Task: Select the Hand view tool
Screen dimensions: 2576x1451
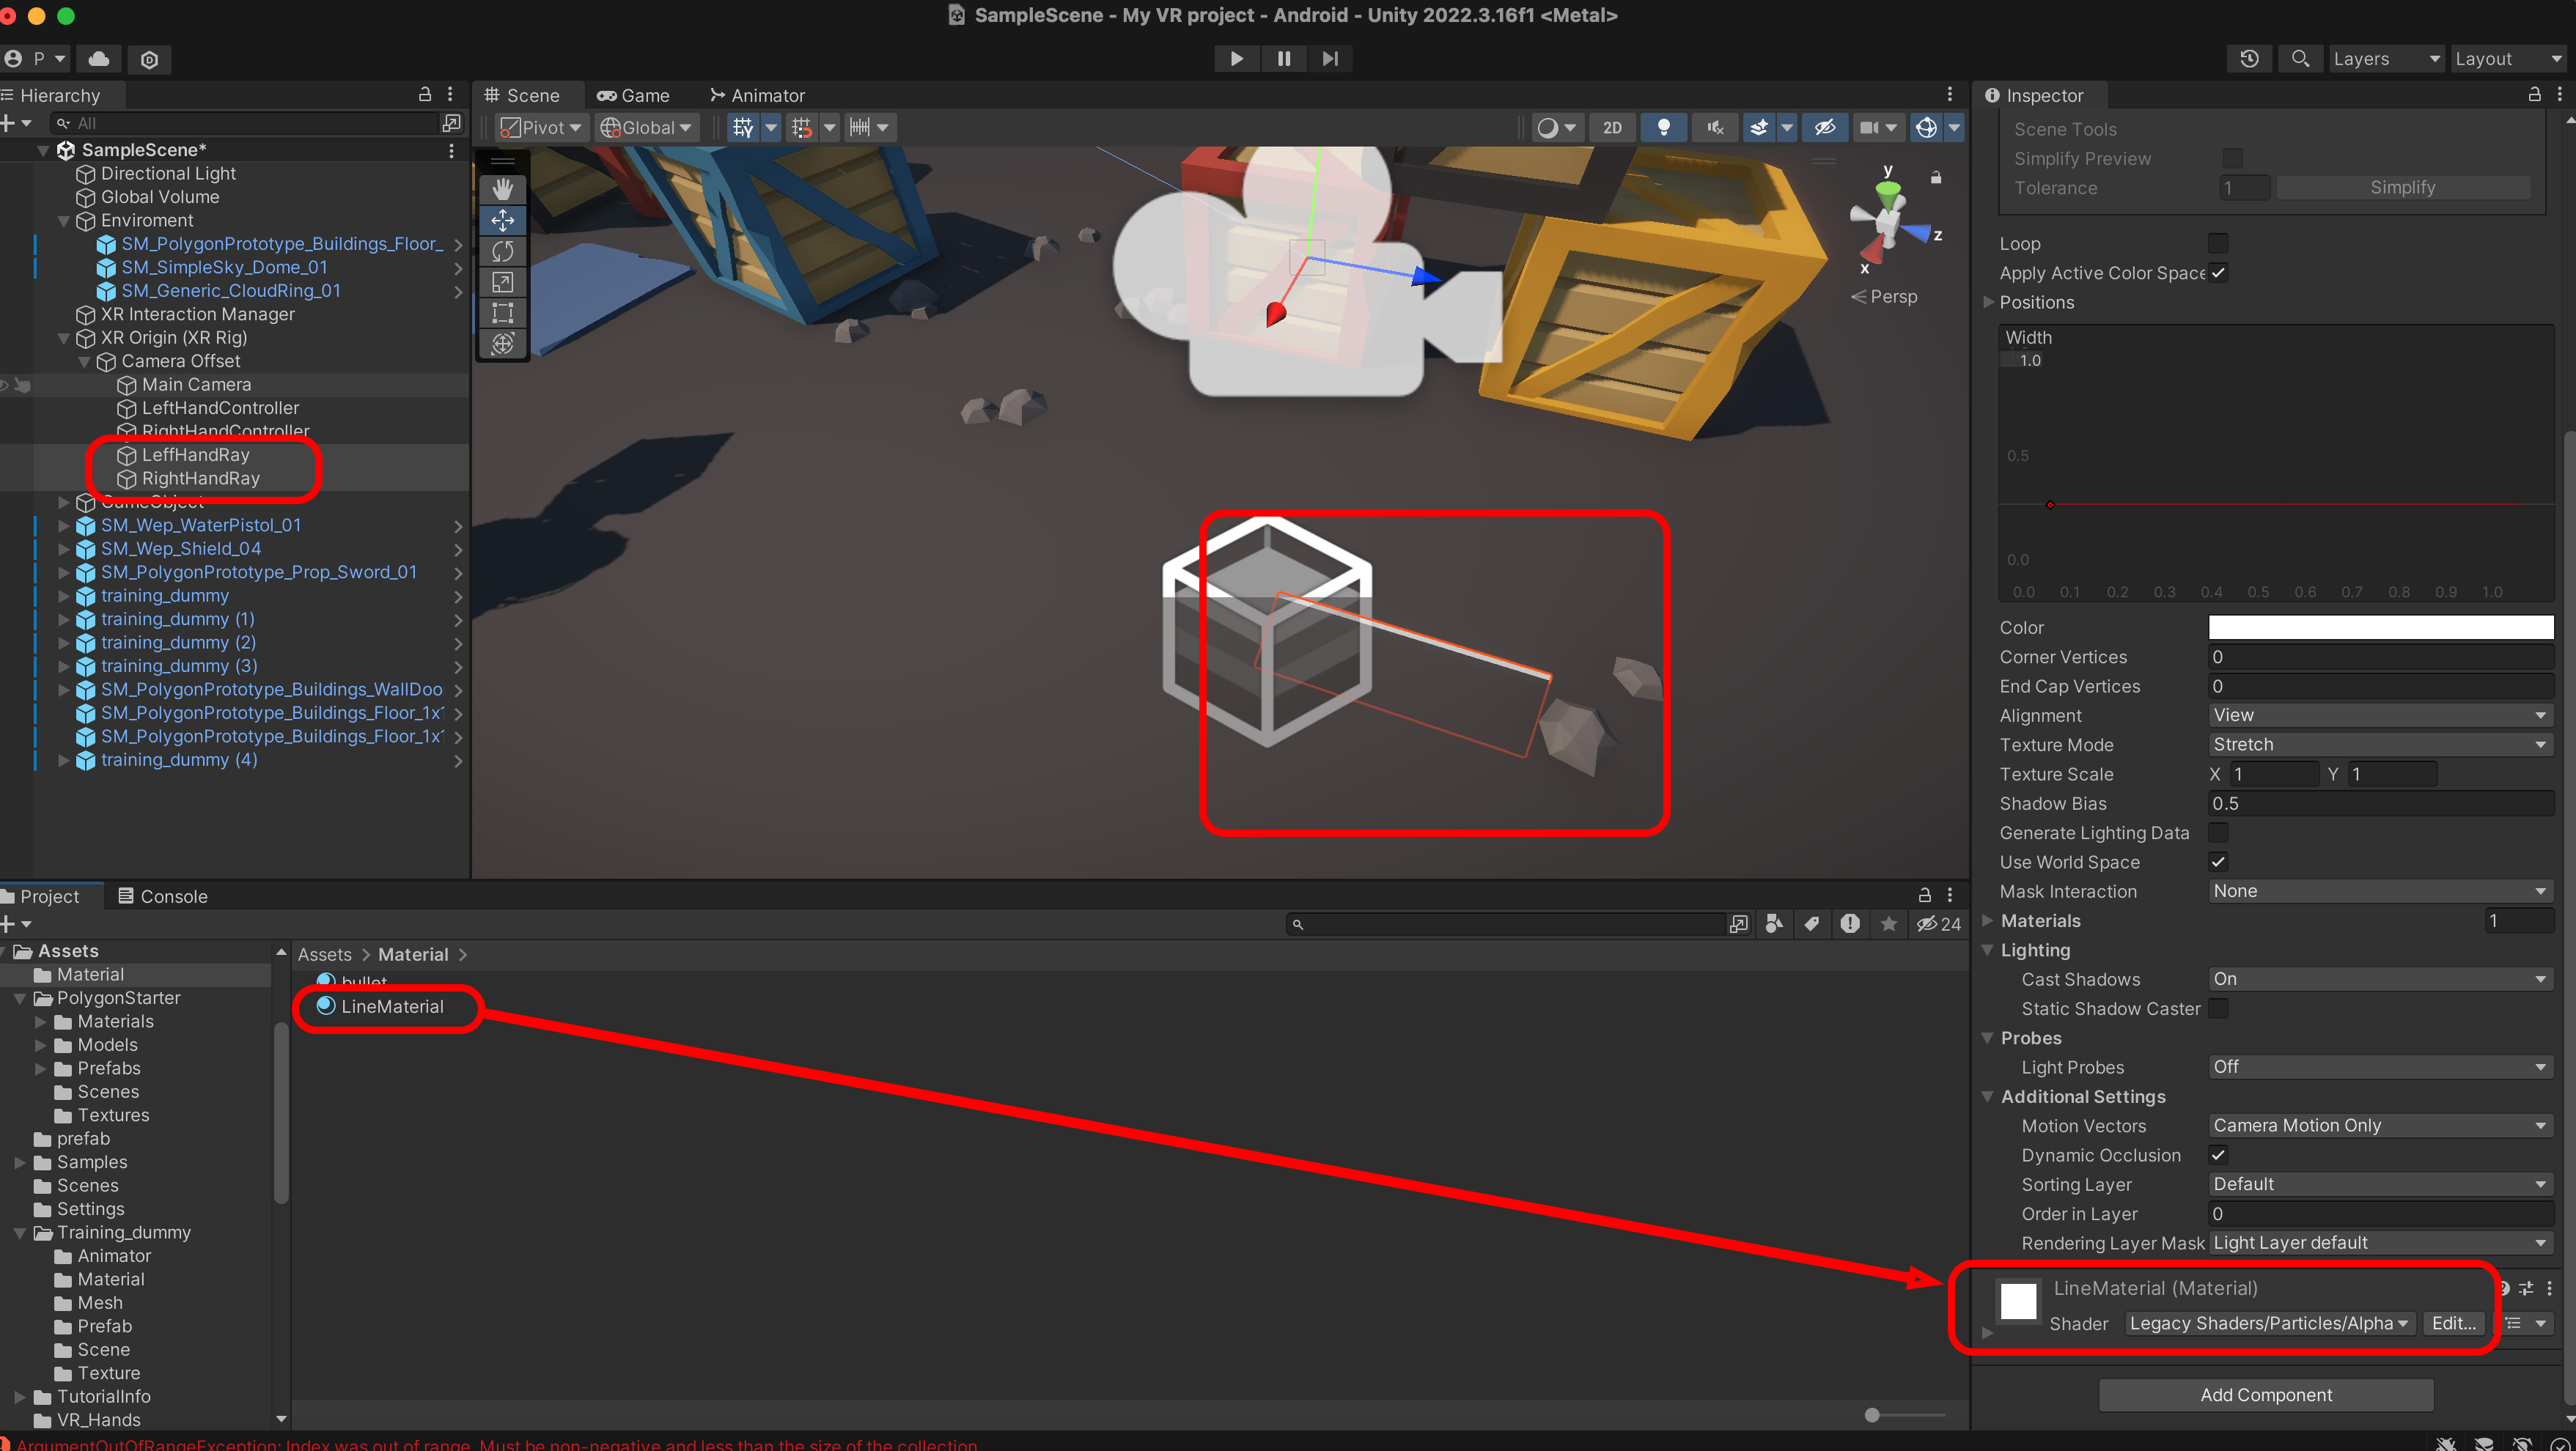Action: pyautogui.click(x=502, y=189)
